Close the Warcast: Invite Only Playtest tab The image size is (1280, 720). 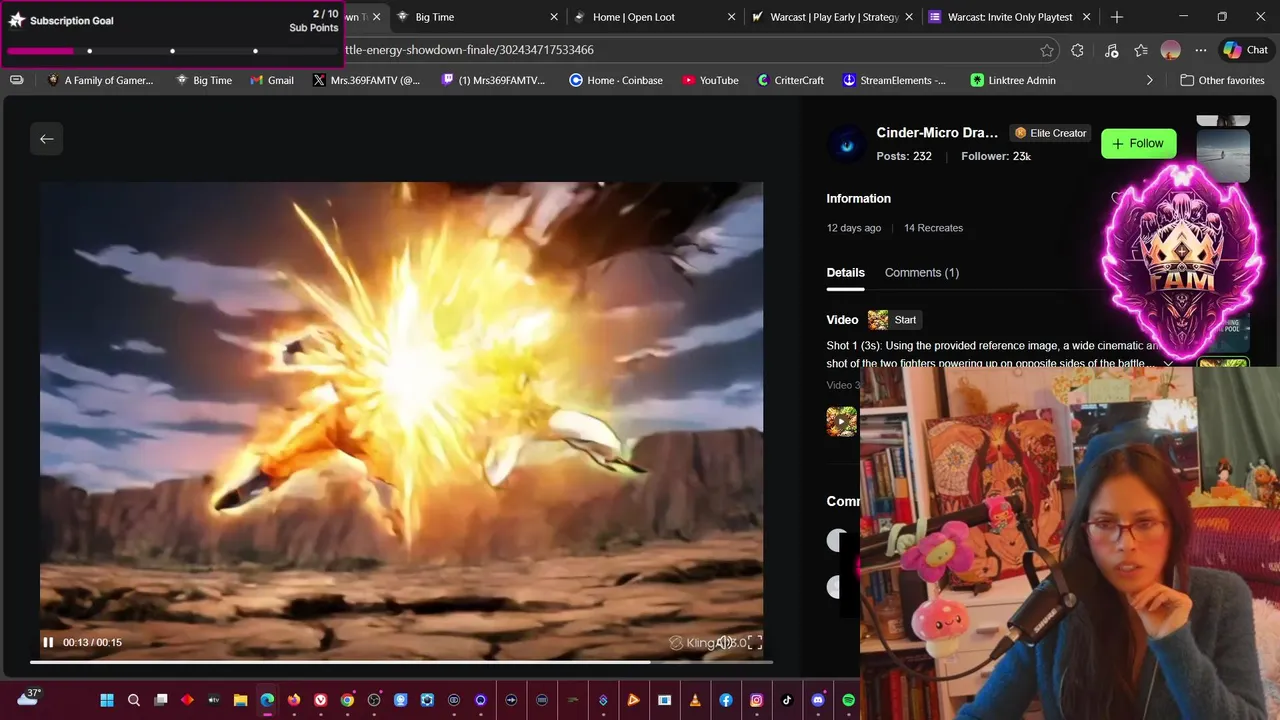click(x=1085, y=17)
